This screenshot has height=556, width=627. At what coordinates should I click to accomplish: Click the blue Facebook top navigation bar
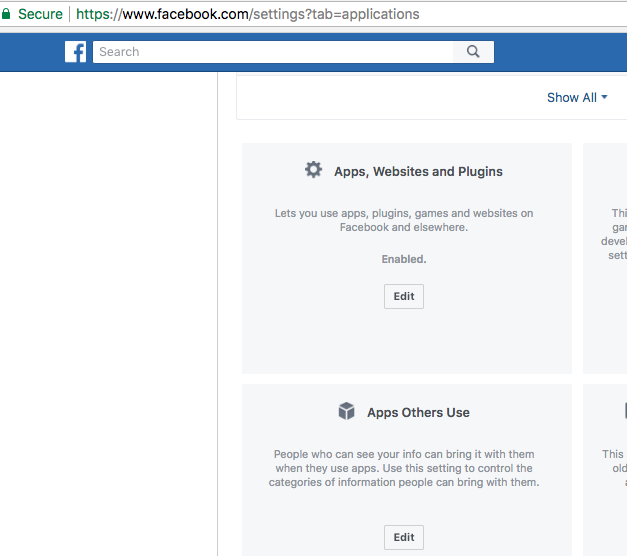click(x=560, y=52)
